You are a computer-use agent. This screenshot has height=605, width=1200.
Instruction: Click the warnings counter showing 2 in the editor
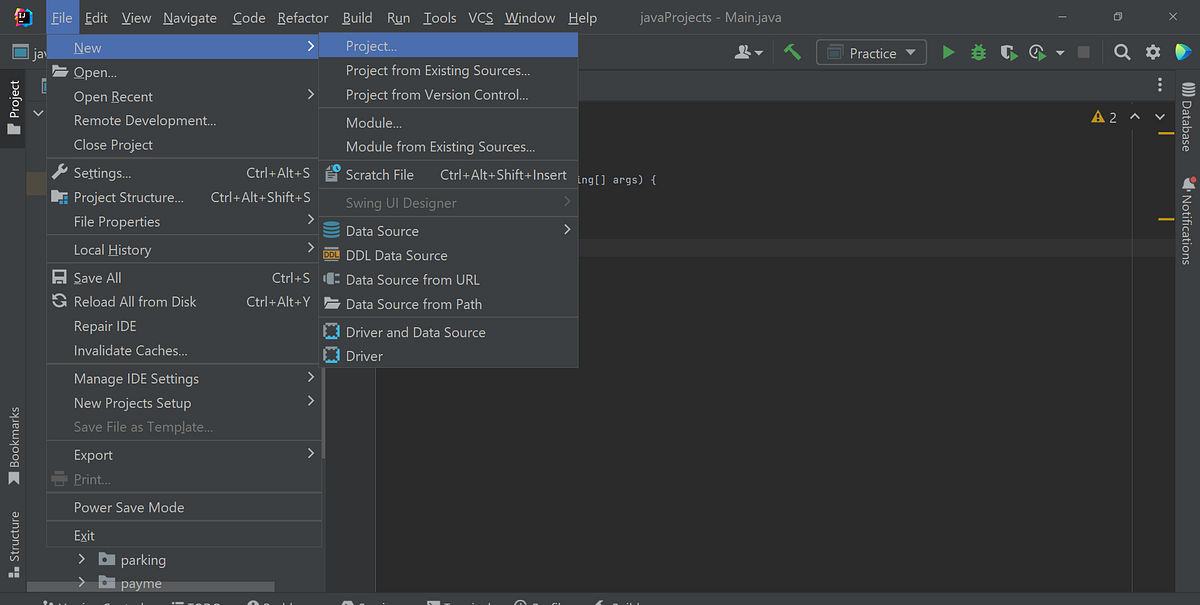click(1104, 116)
